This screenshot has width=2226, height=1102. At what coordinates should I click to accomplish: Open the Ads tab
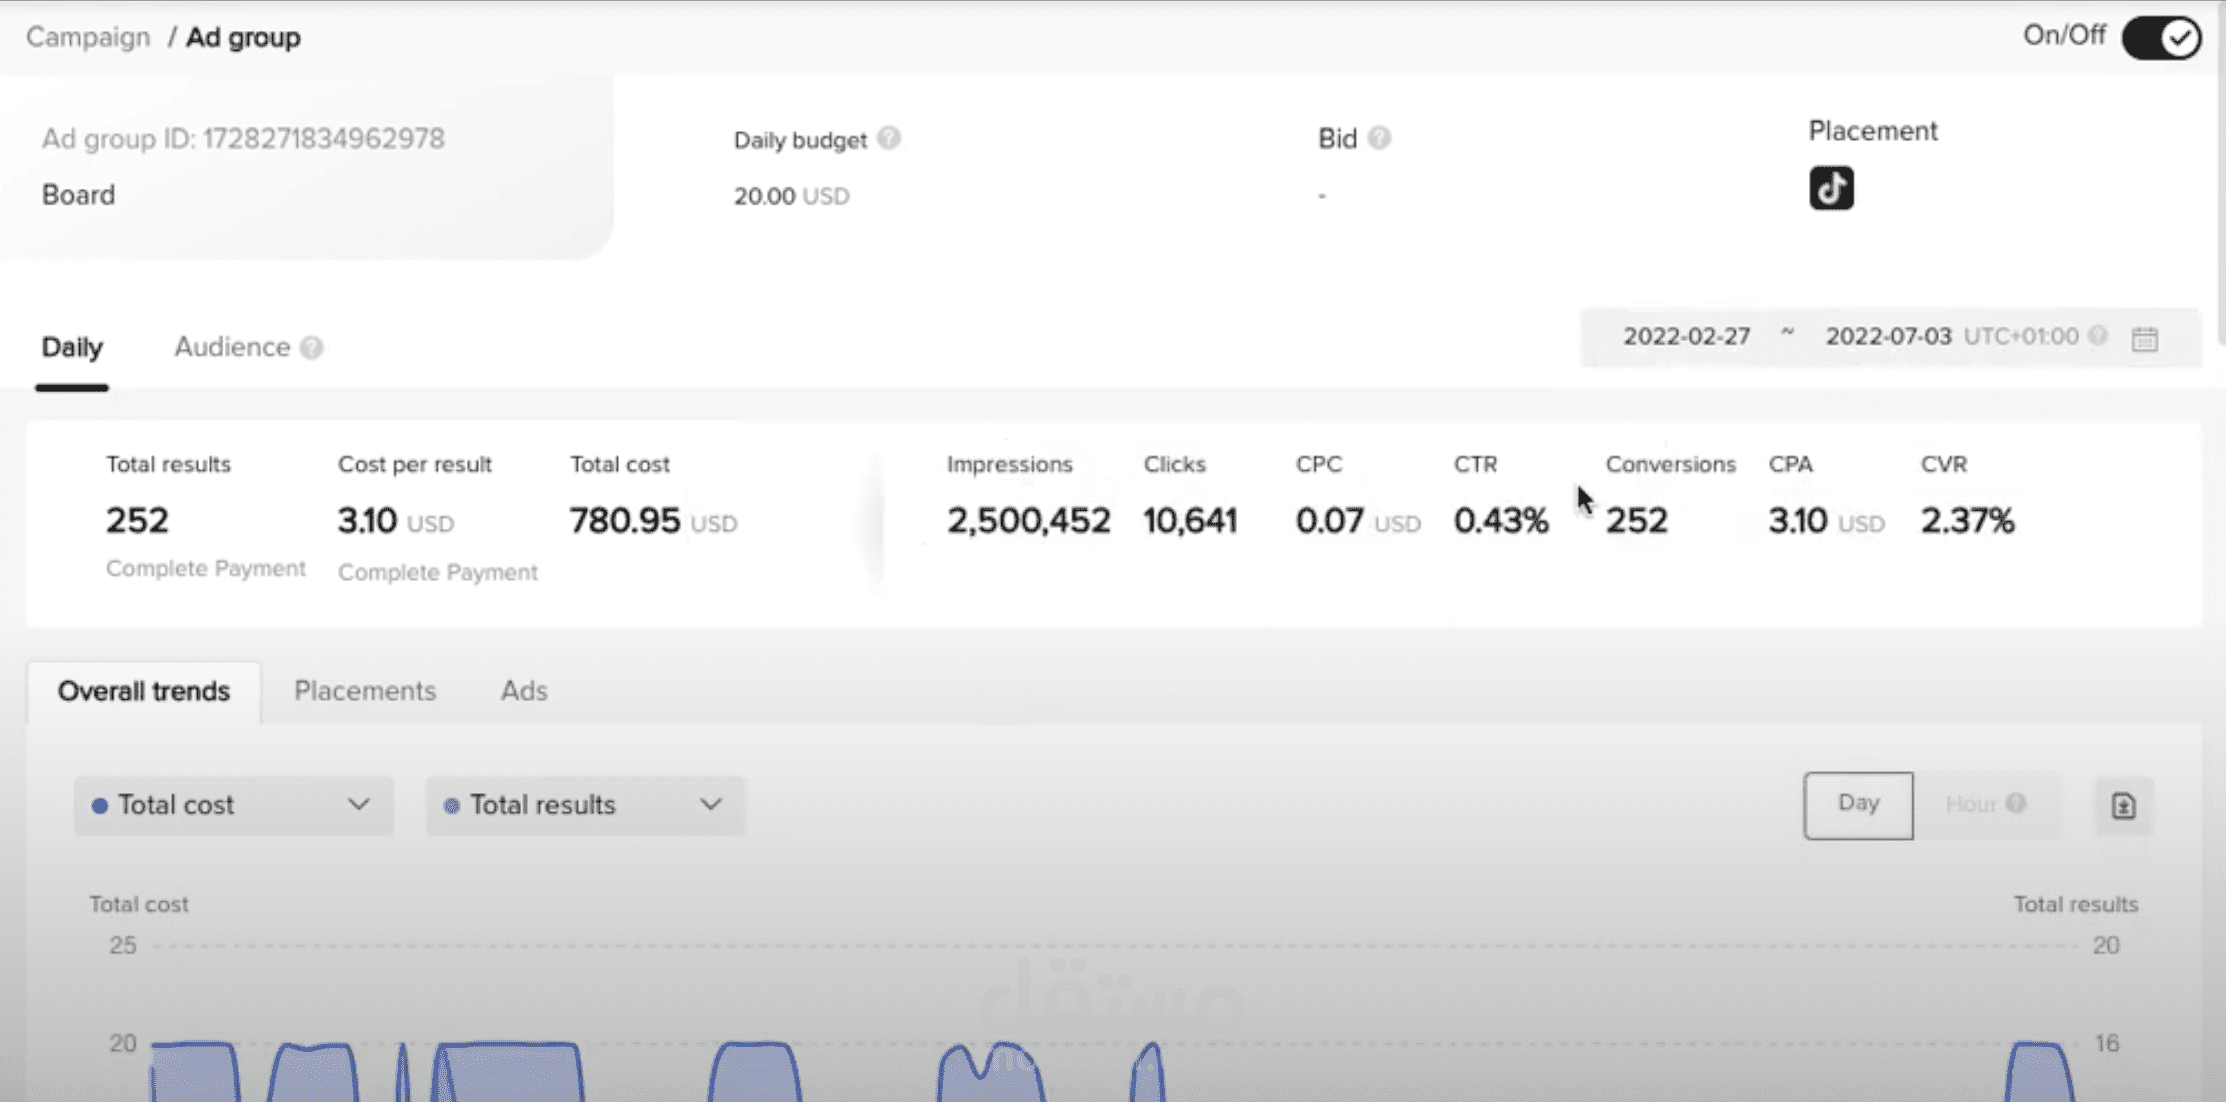(524, 691)
